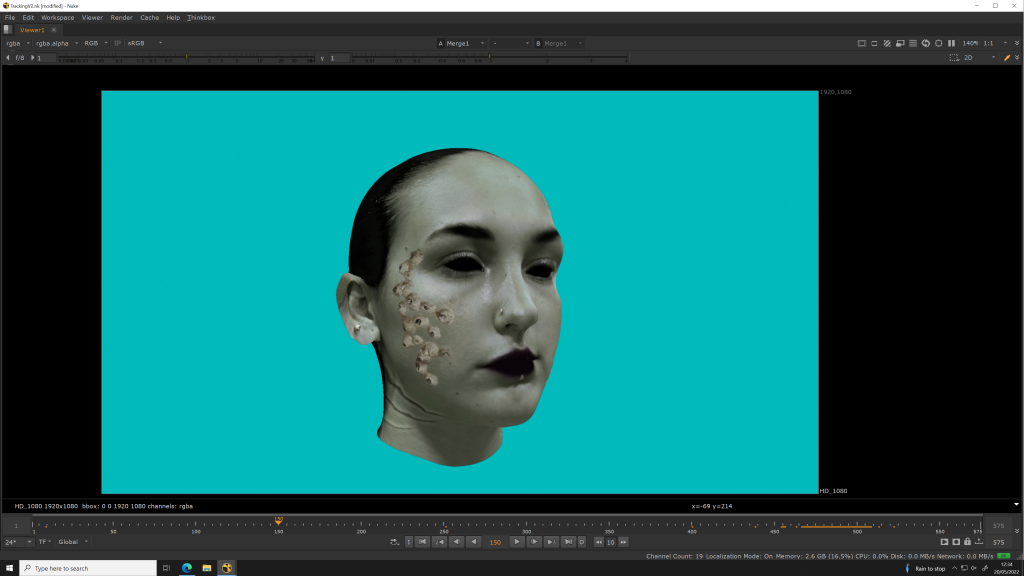Click the gamma Y toggle button
The width and height of the screenshot is (1024, 576).
322,58
